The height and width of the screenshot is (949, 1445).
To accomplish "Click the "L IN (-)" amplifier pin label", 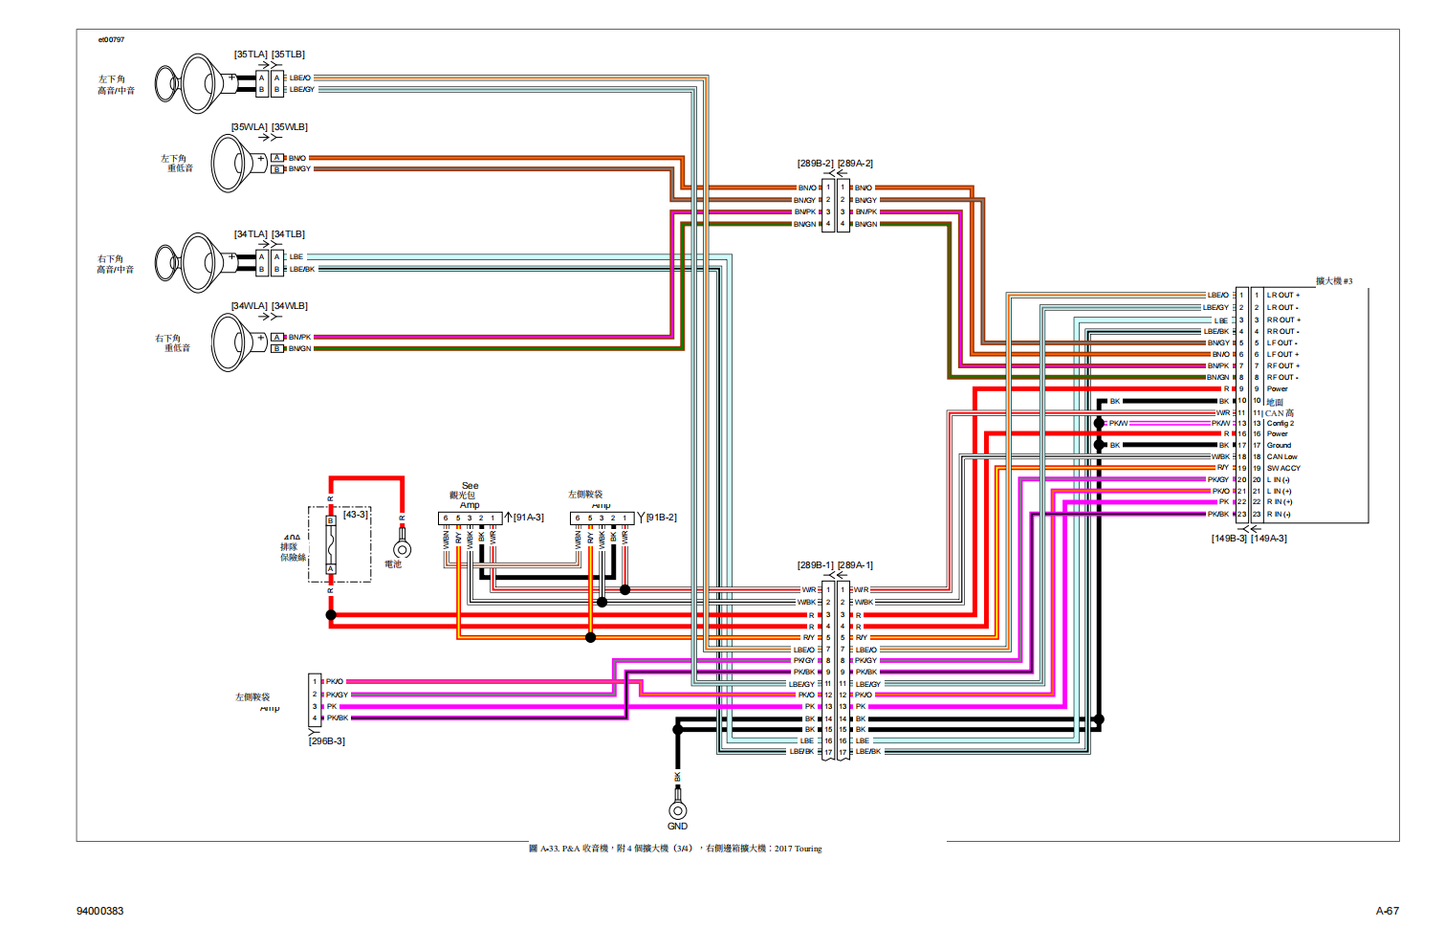I will [x=1279, y=480].
